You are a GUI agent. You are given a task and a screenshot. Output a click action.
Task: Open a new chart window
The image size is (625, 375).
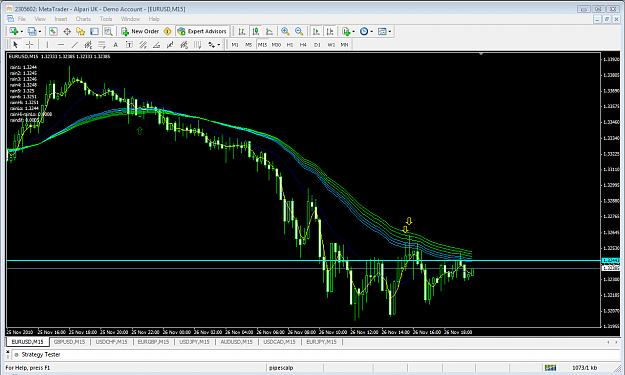point(14,31)
